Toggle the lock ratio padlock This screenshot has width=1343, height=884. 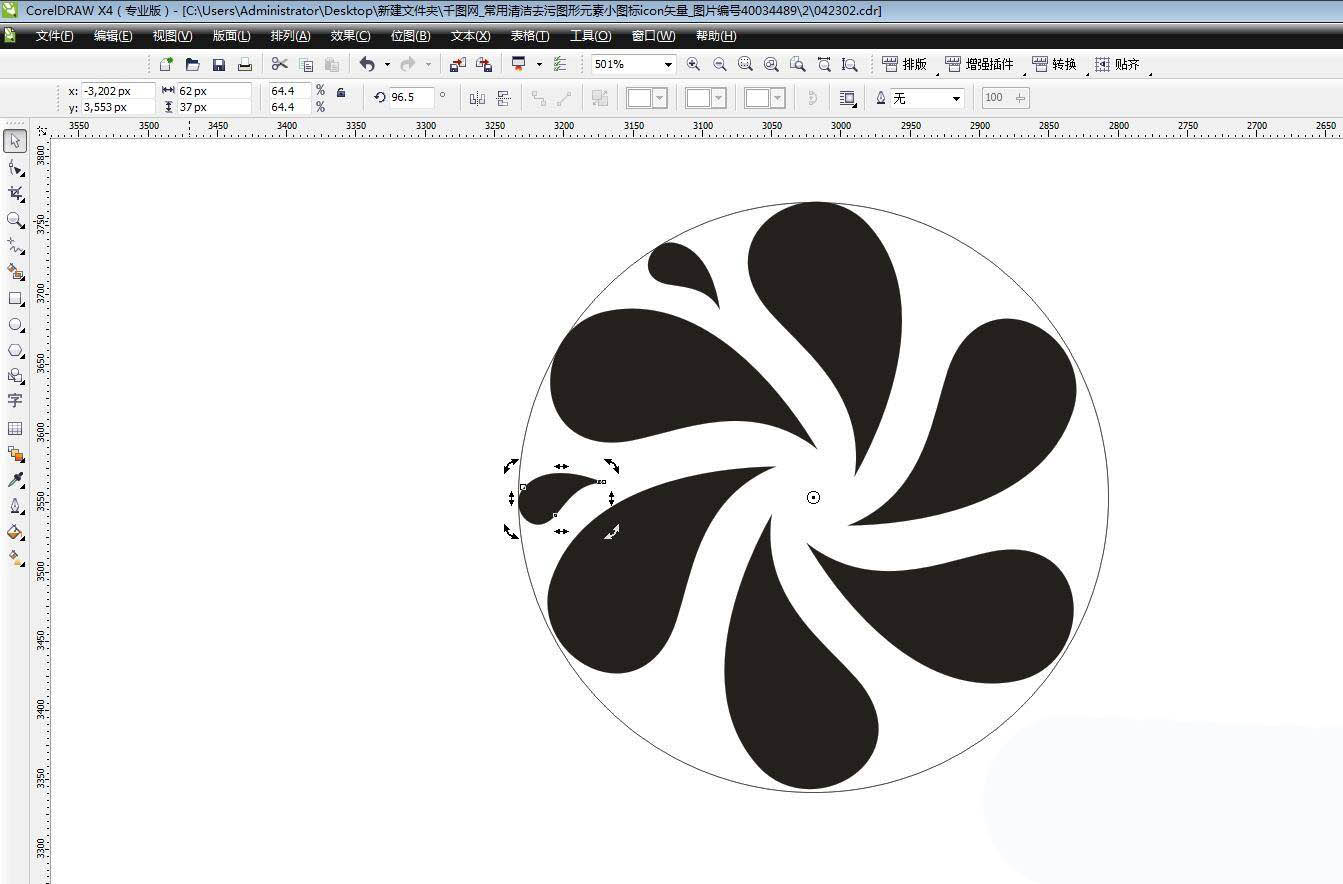tap(341, 92)
